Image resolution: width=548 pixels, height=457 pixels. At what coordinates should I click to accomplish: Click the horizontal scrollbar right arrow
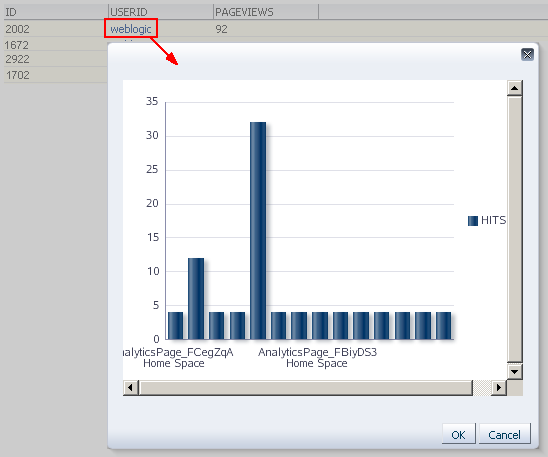(499, 387)
